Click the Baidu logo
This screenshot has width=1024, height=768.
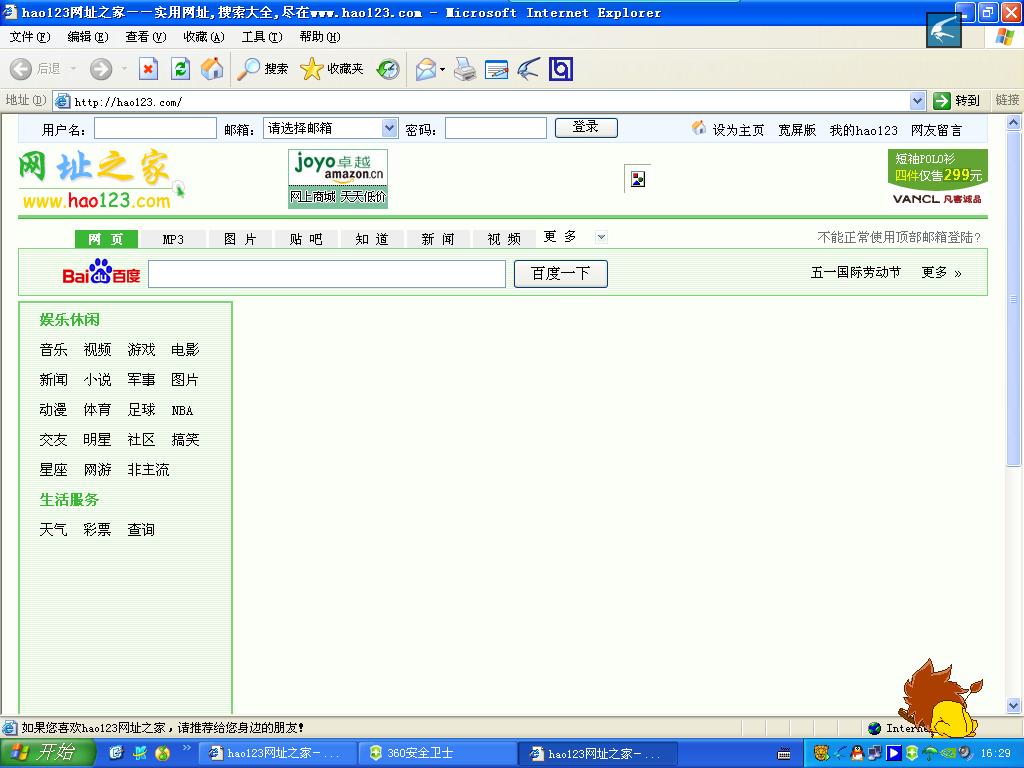point(101,272)
